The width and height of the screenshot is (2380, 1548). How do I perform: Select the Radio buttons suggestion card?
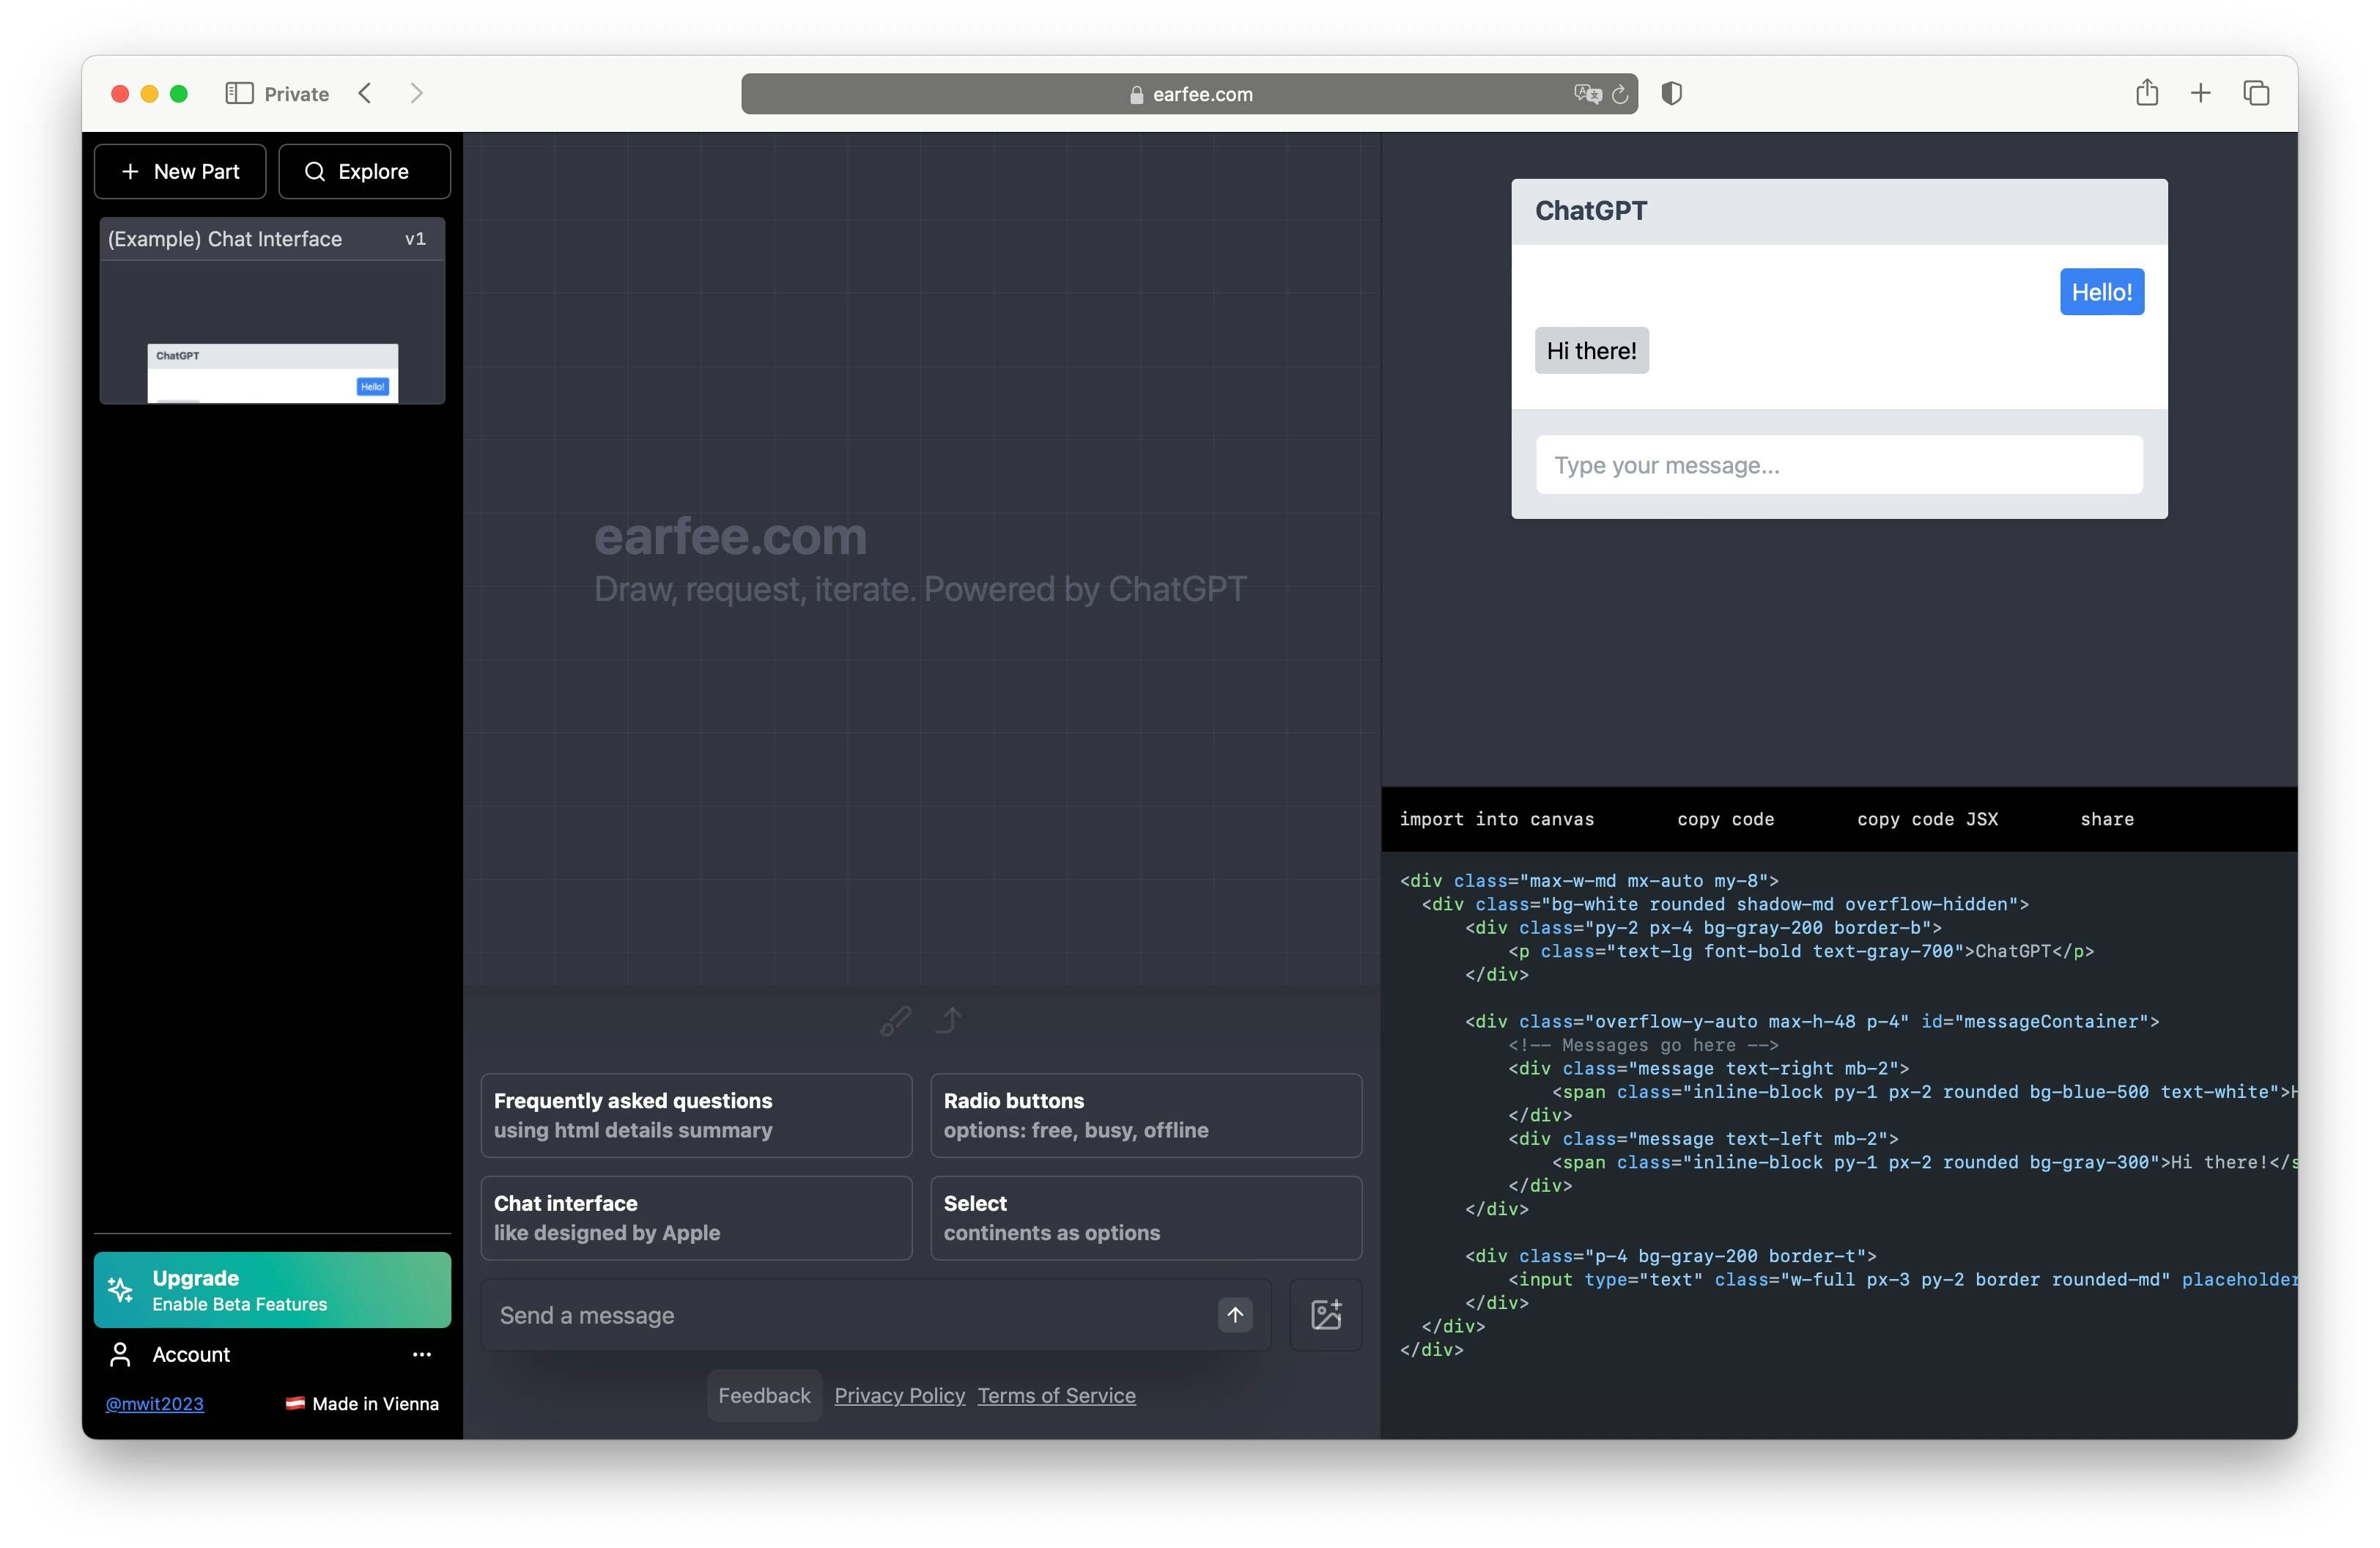1146,1116
